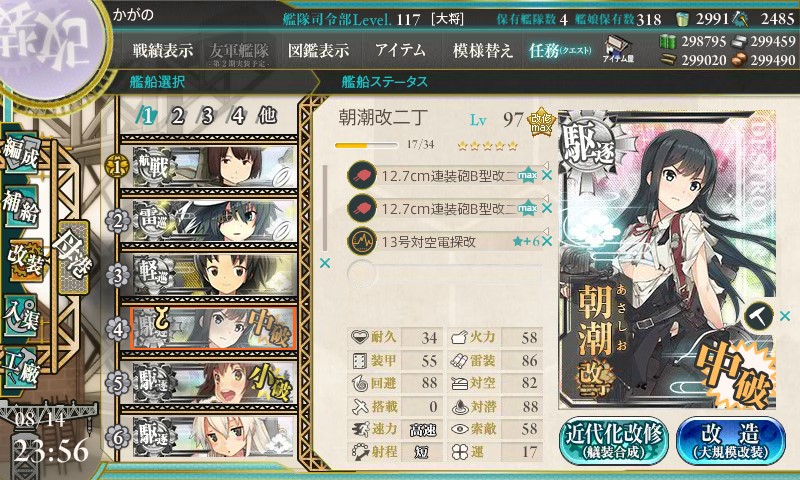Open the 任務 quest menu

click(560, 50)
